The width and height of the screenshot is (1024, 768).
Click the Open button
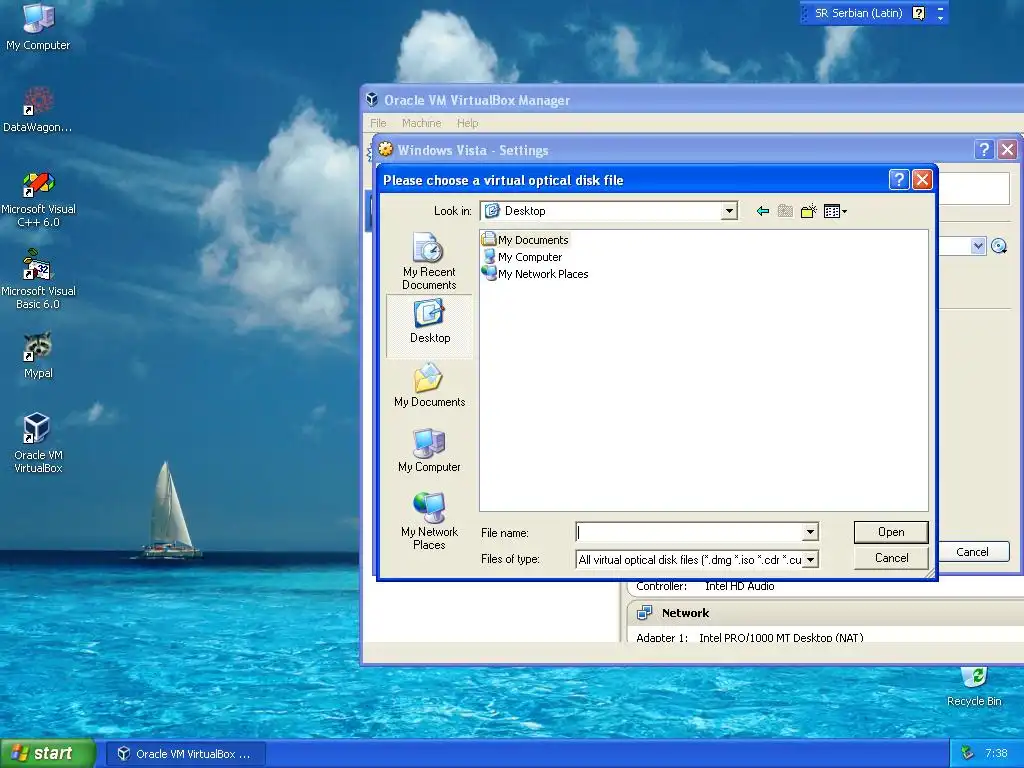pyautogui.click(x=891, y=532)
